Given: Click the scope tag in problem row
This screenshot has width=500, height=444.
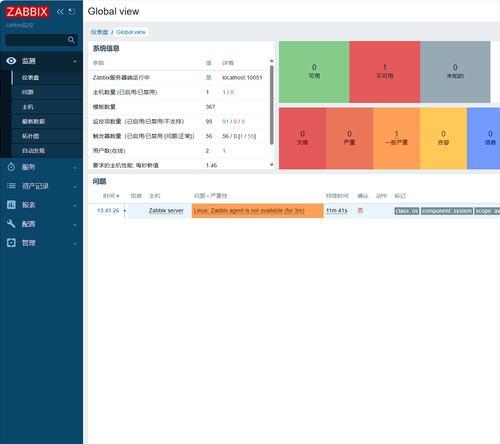Looking at the screenshot, I should 487,211.
